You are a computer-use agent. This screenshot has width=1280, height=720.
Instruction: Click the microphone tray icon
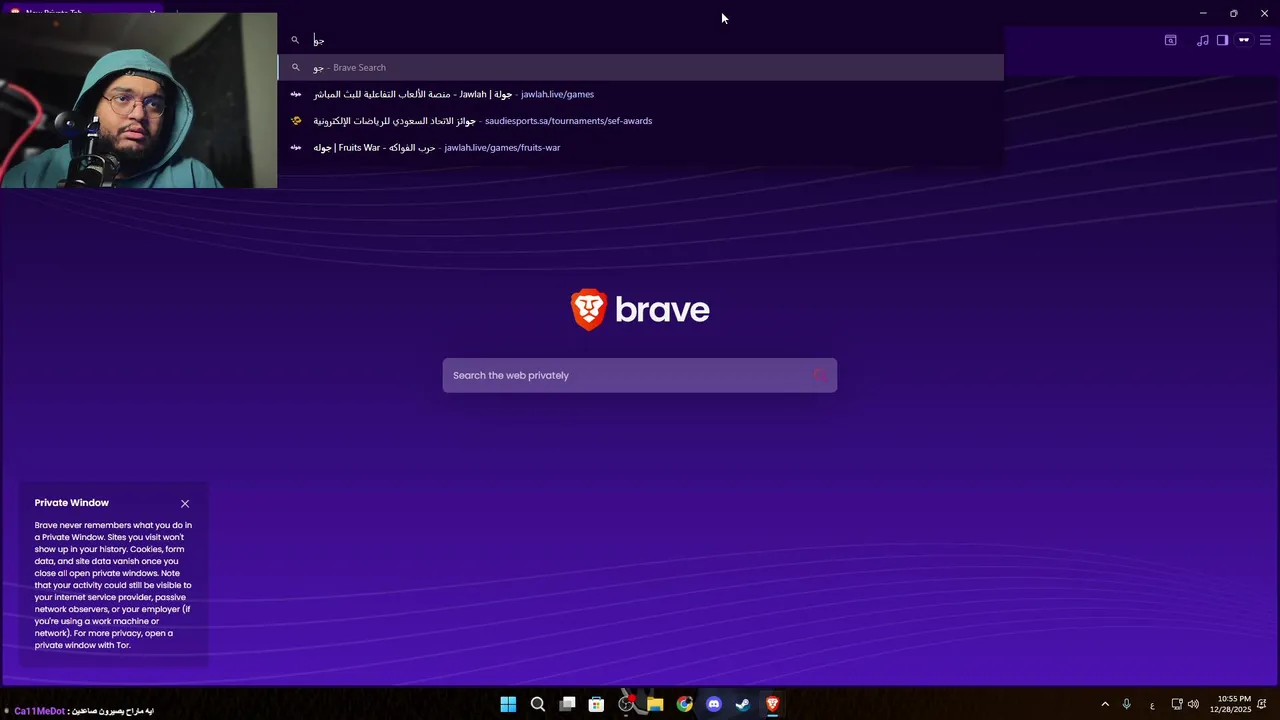(1127, 704)
